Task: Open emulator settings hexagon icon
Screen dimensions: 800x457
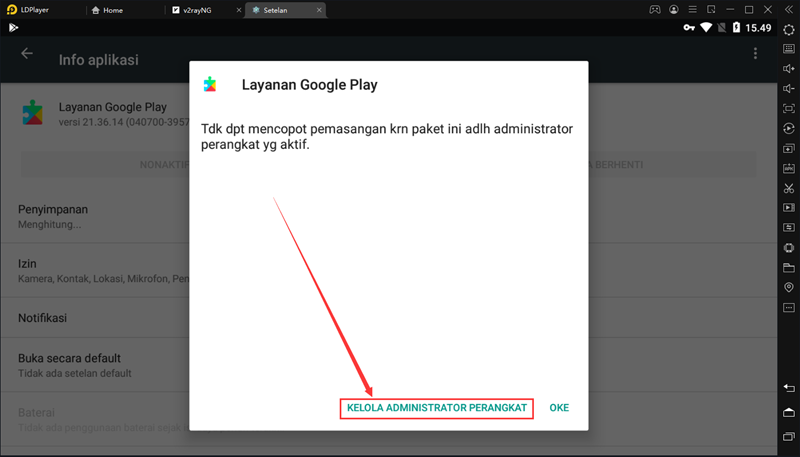Action: pos(789,30)
